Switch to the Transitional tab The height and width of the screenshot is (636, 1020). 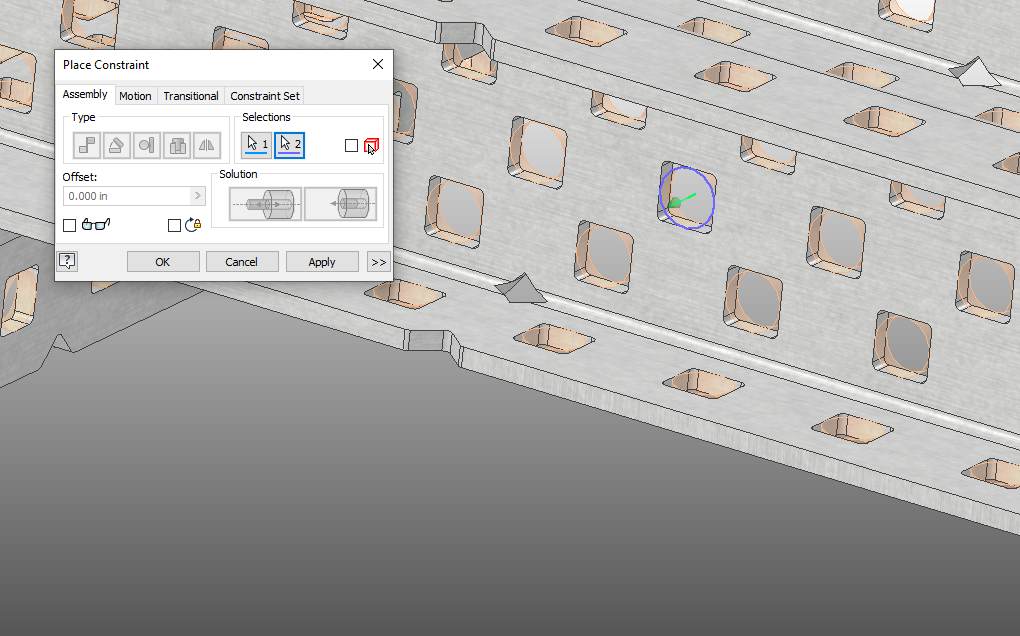coord(191,96)
